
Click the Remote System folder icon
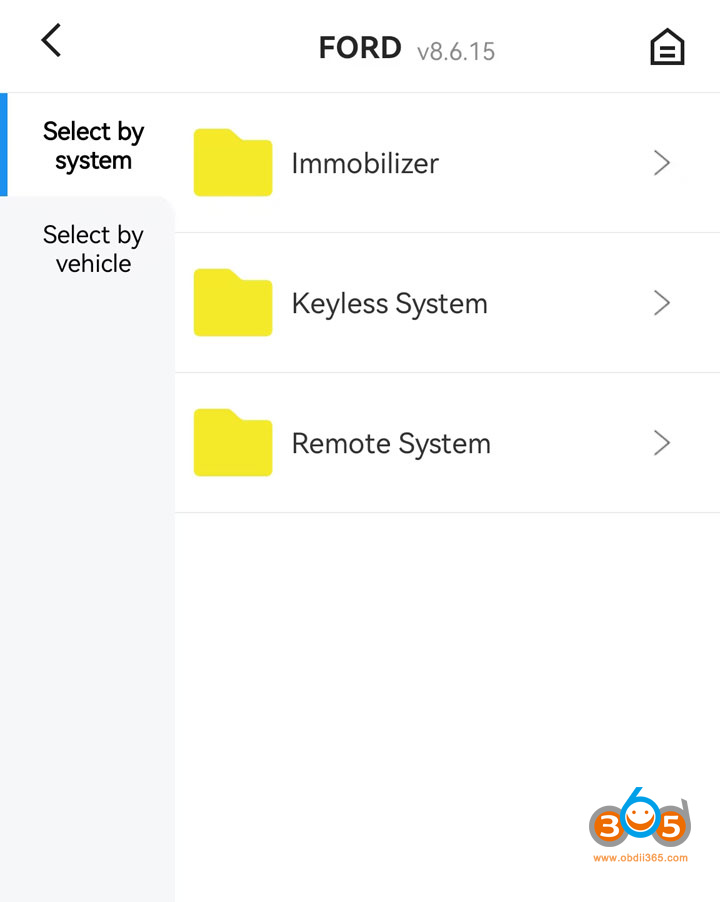(x=232, y=443)
